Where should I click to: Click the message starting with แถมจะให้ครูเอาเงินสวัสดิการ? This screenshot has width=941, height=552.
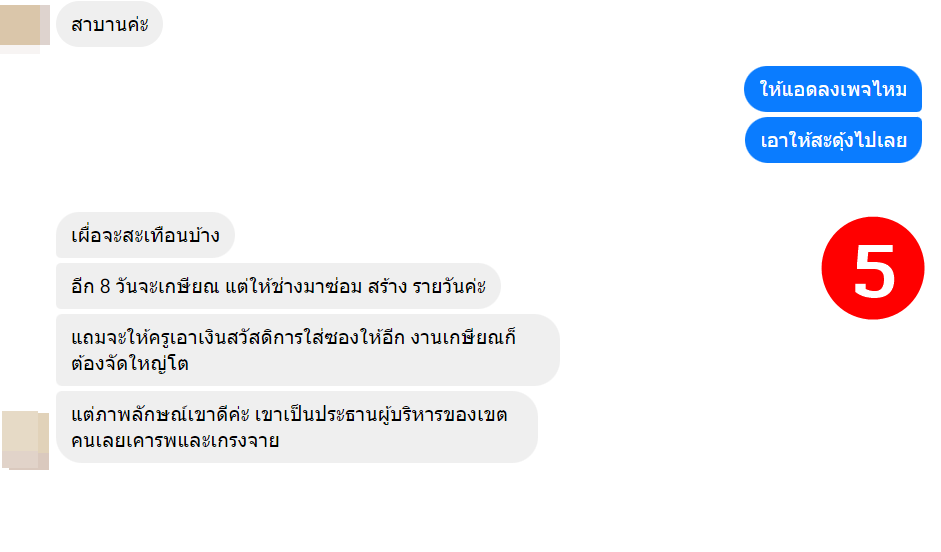pos(307,350)
